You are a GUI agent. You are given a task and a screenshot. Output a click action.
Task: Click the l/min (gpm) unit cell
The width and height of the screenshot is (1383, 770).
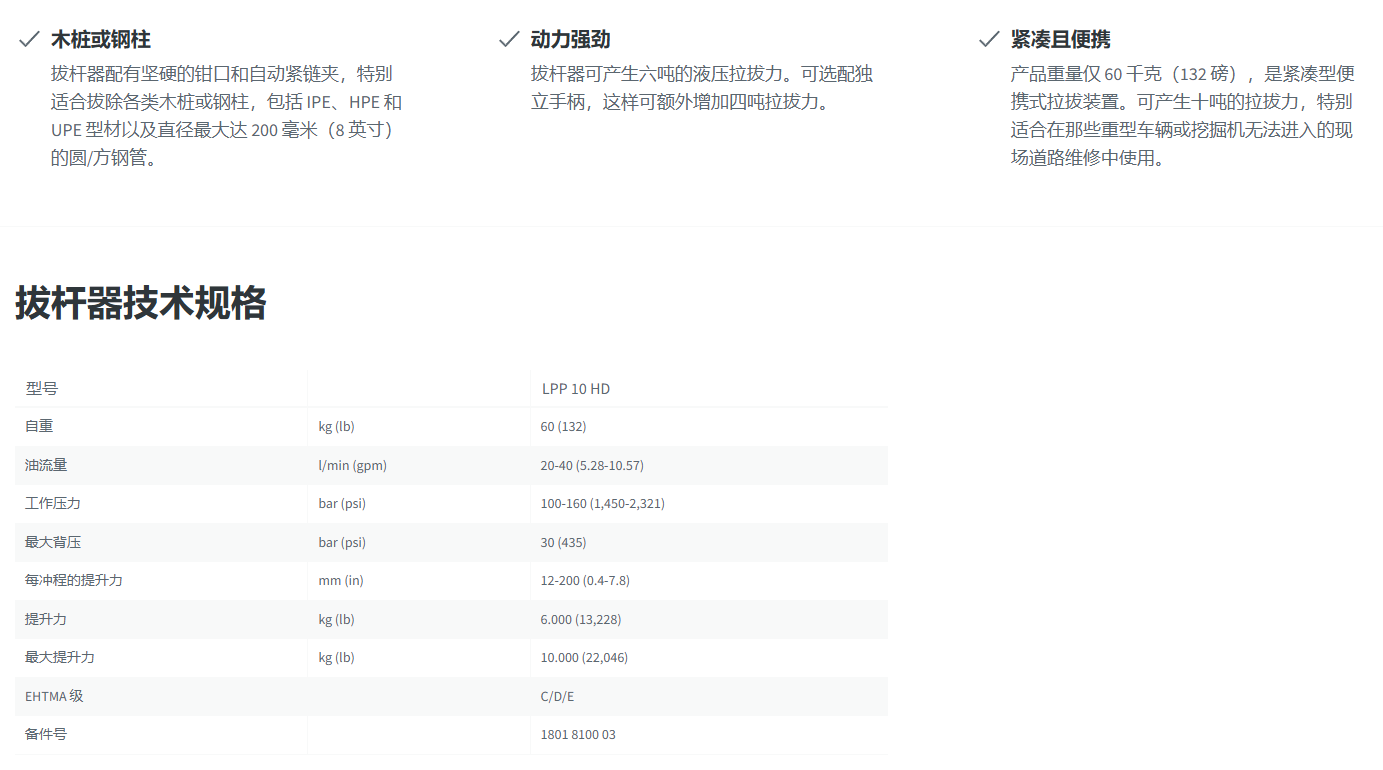click(353, 466)
